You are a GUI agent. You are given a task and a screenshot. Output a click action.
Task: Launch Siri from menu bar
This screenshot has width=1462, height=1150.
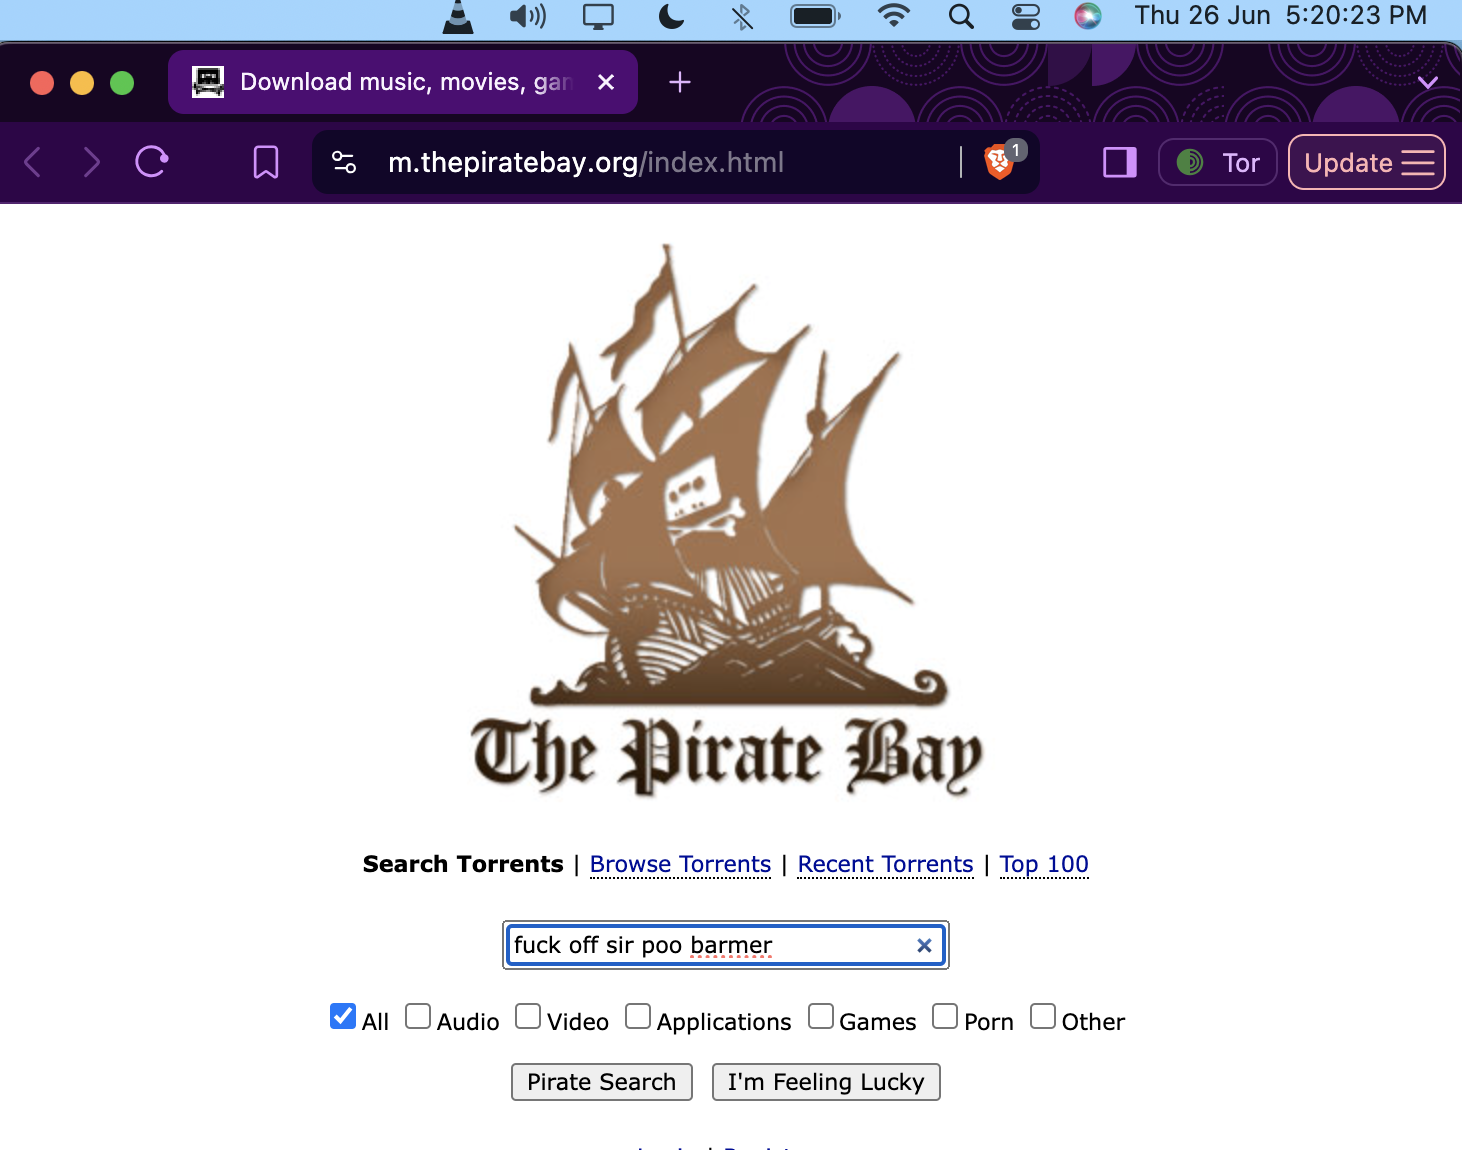point(1088,16)
